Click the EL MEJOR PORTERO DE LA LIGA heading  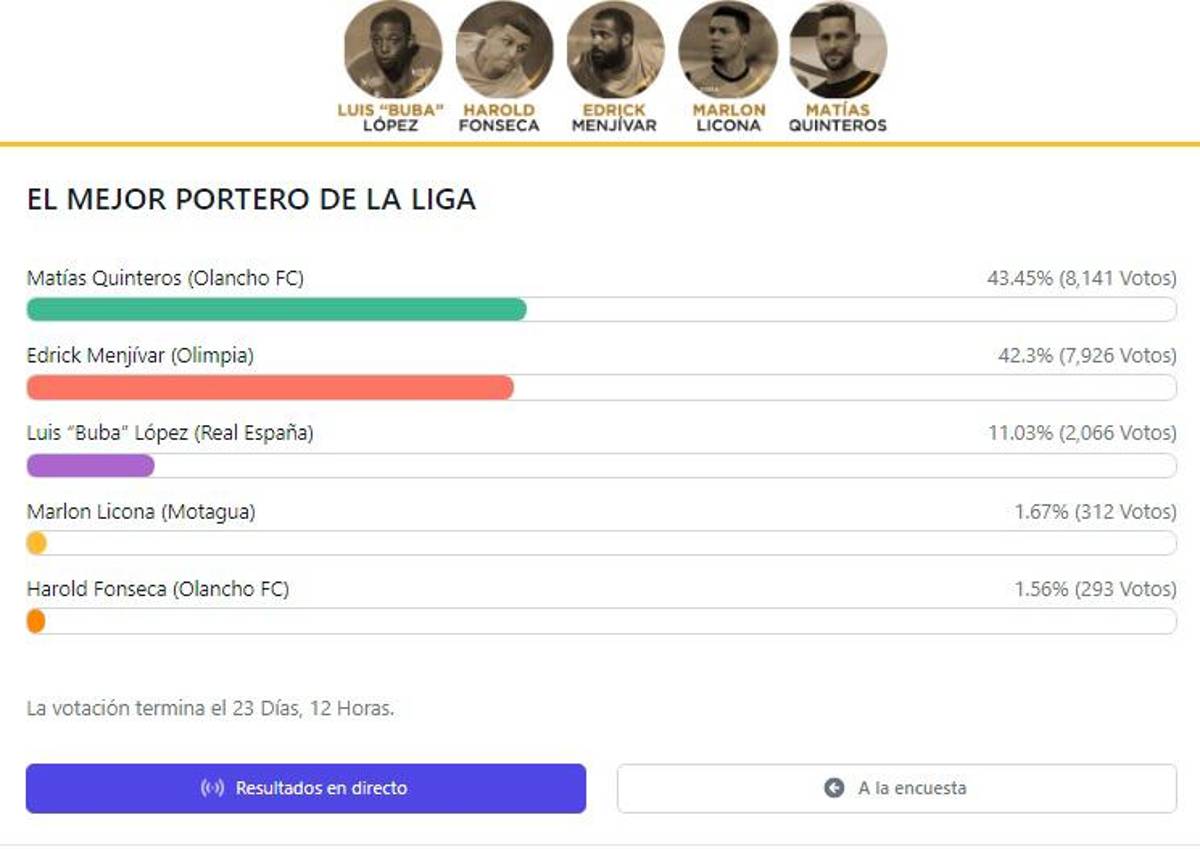(251, 199)
